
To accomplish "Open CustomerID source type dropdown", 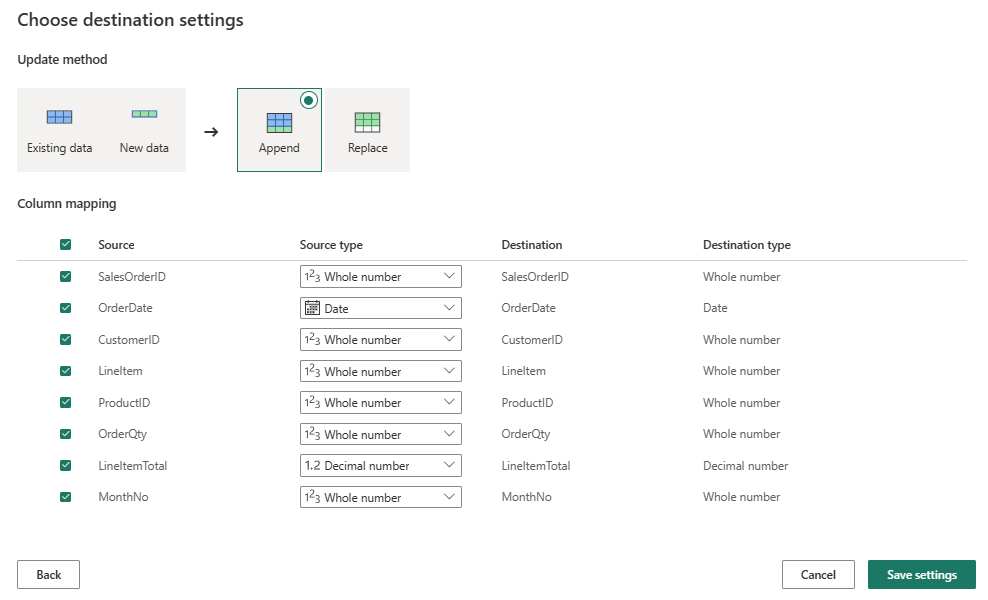I will (x=381, y=339).
